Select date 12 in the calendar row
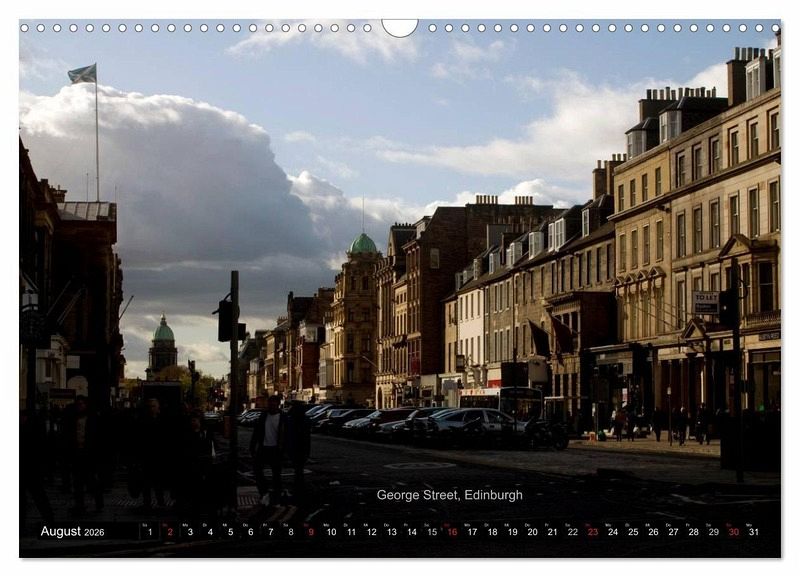Screen dimensions: 800x577 [x=371, y=532]
